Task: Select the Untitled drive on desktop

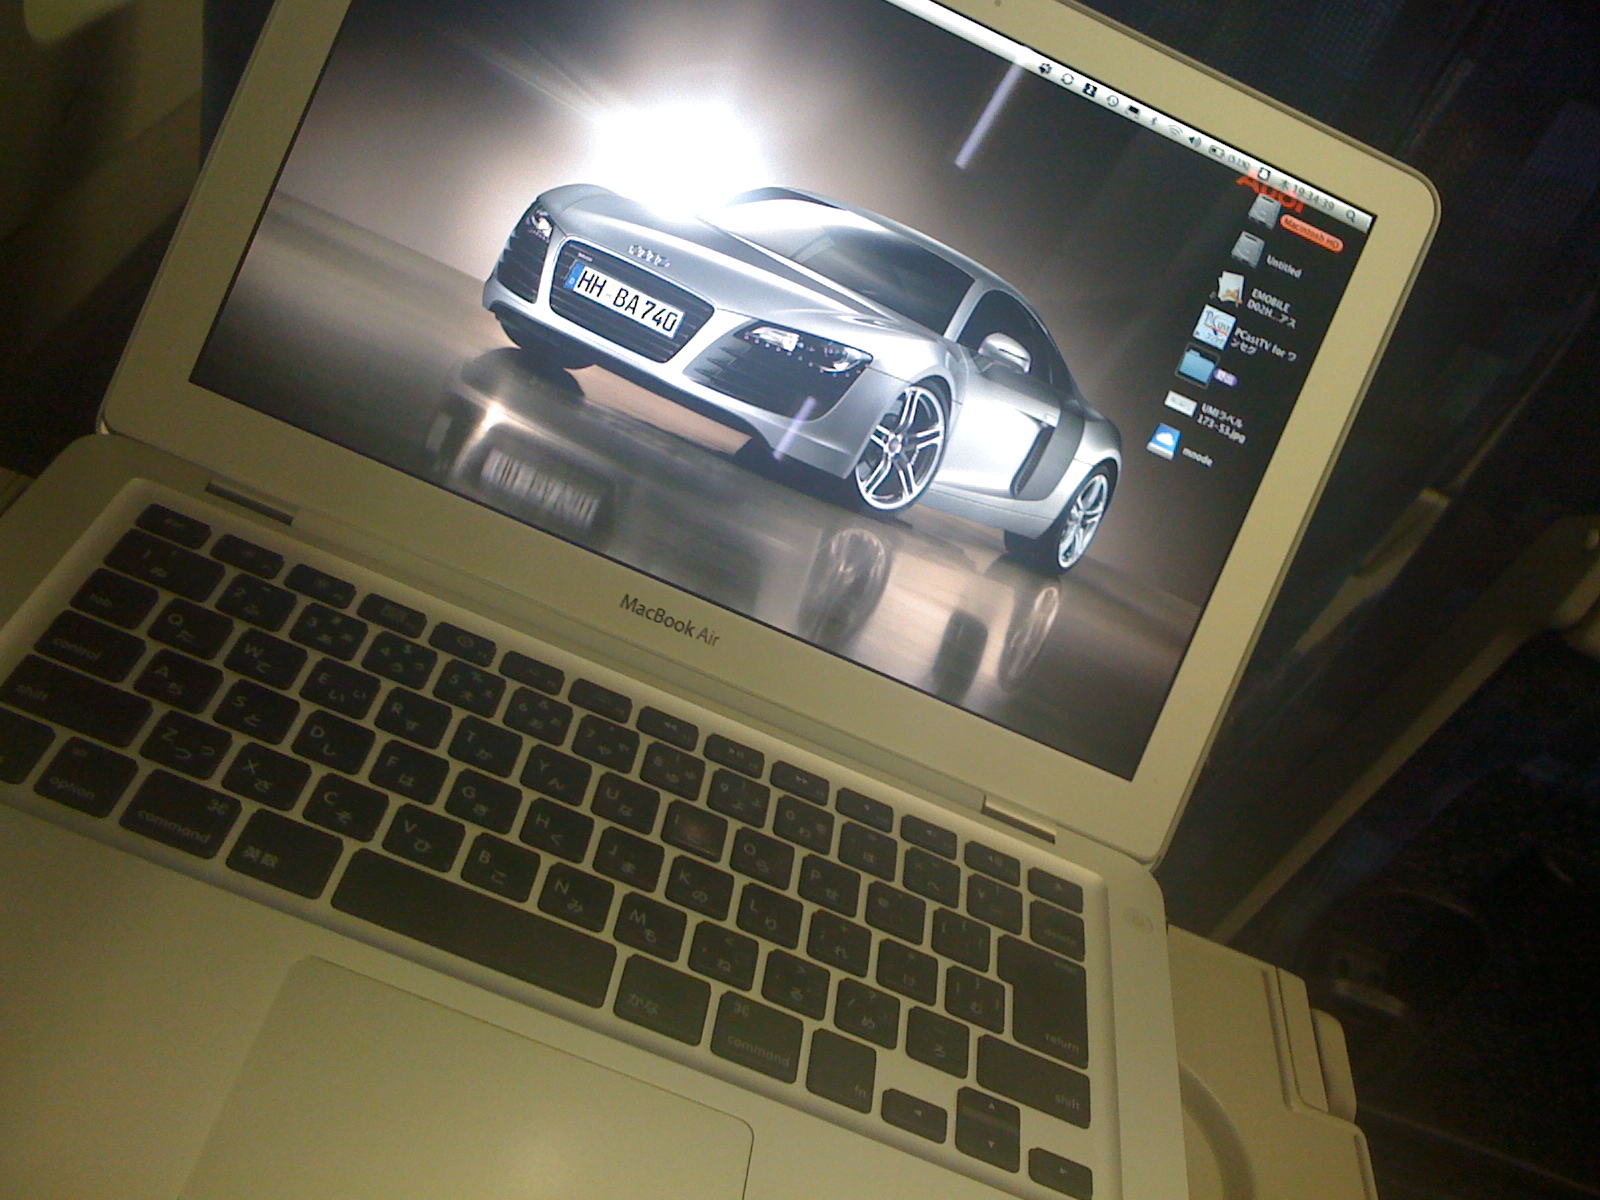Action: [x=1249, y=250]
